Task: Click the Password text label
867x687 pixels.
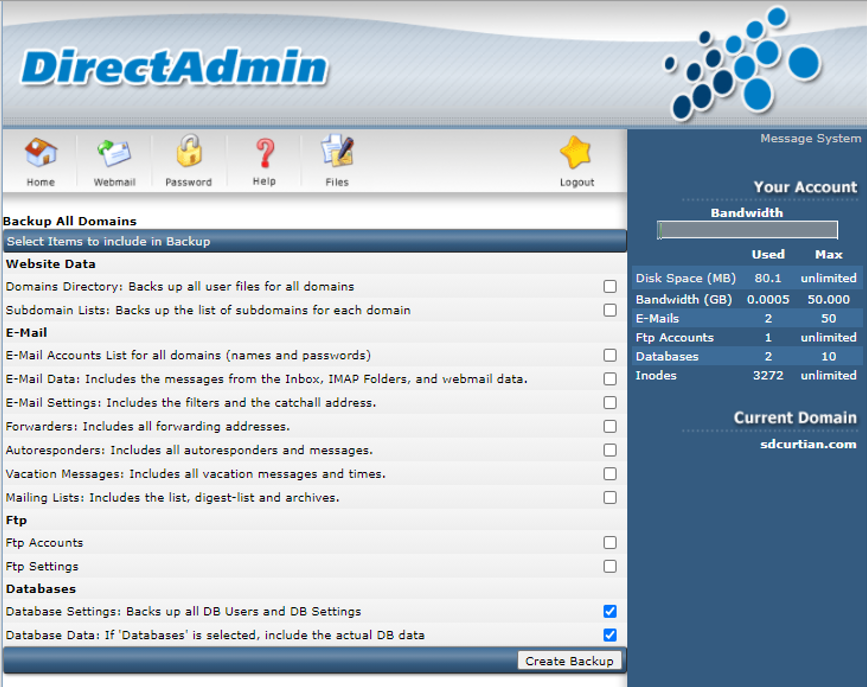Action: pyautogui.click(x=189, y=182)
